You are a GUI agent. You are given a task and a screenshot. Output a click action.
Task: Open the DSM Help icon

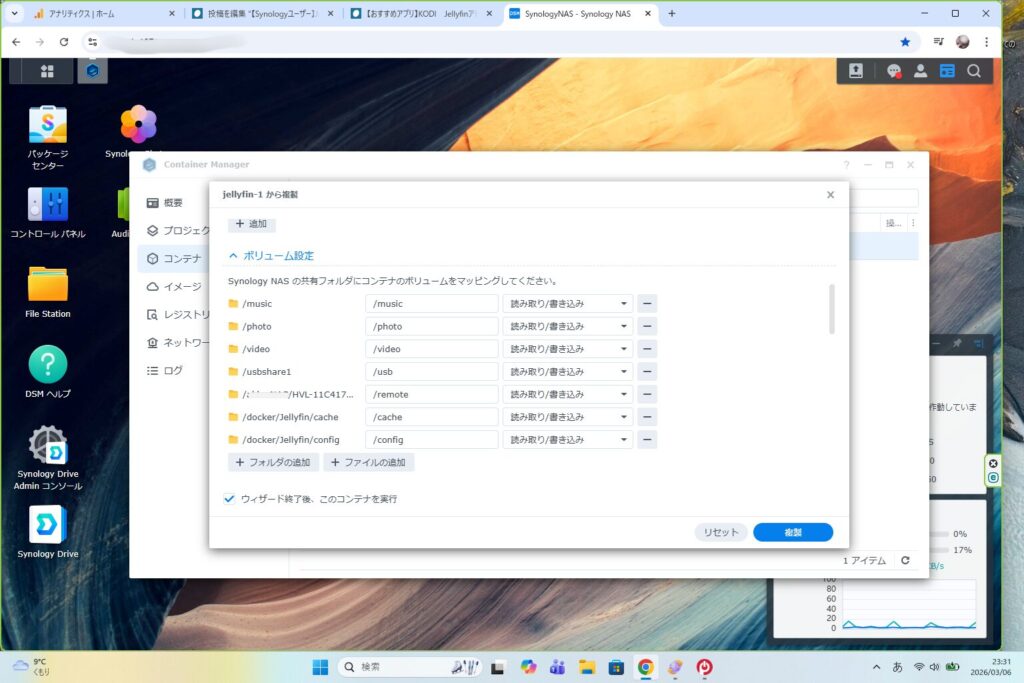point(47,365)
